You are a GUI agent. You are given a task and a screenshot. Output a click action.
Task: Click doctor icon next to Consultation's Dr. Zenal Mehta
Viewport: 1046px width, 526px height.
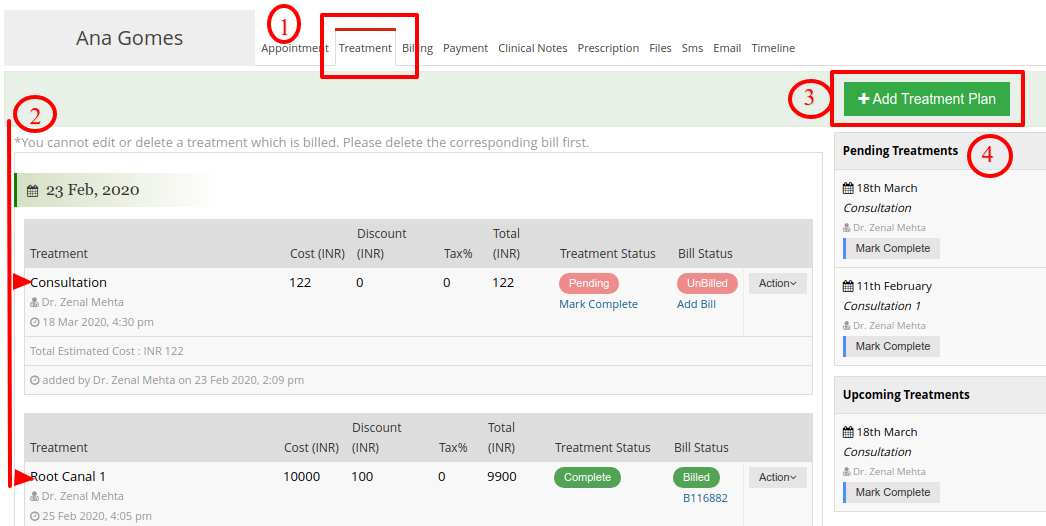[35, 302]
